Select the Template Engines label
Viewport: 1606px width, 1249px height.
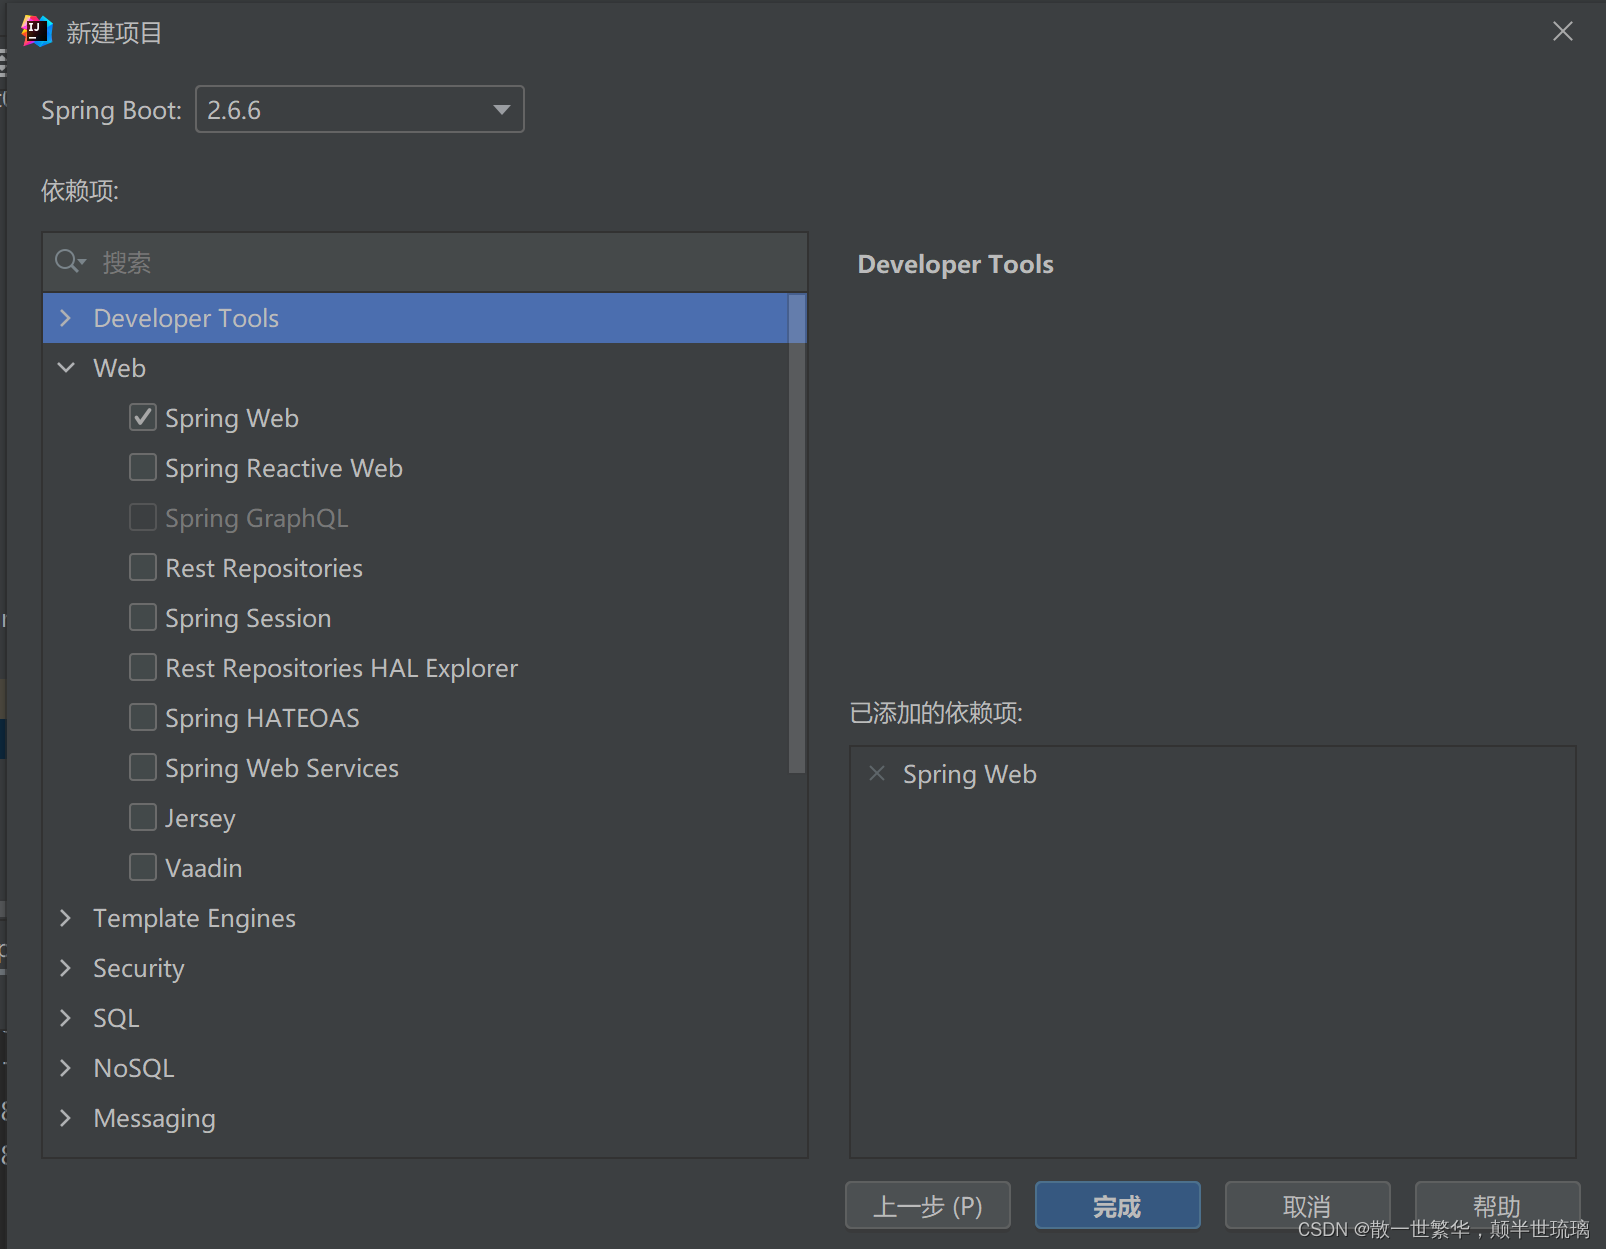[x=194, y=918]
